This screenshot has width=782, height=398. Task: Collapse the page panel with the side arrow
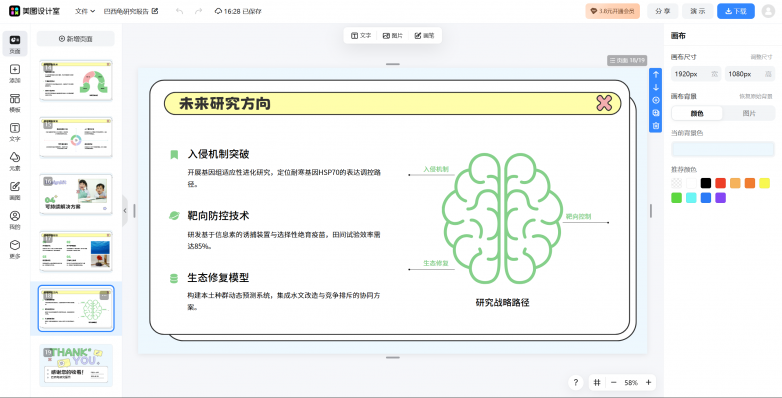[125, 210]
